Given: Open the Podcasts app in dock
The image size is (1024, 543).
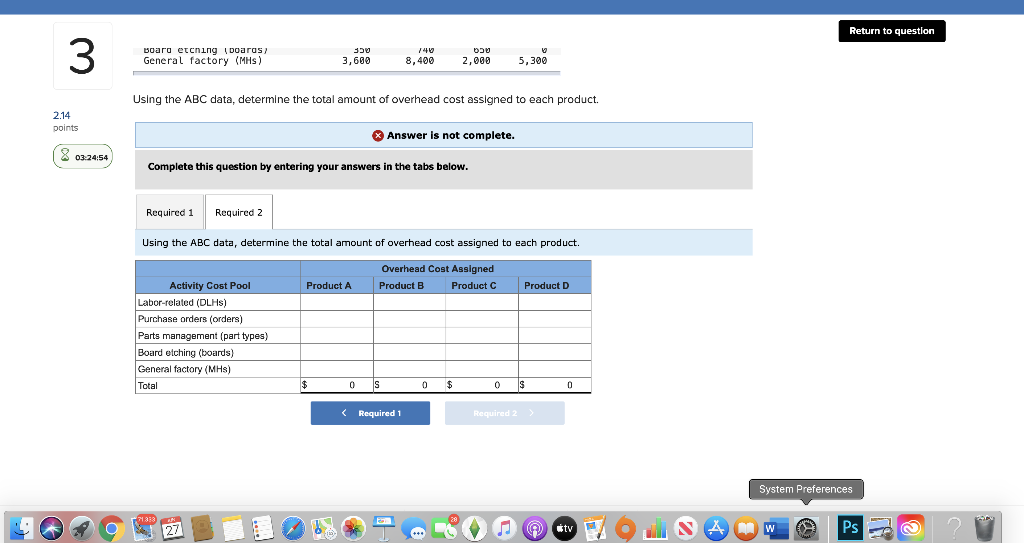Looking at the screenshot, I should (x=534, y=528).
